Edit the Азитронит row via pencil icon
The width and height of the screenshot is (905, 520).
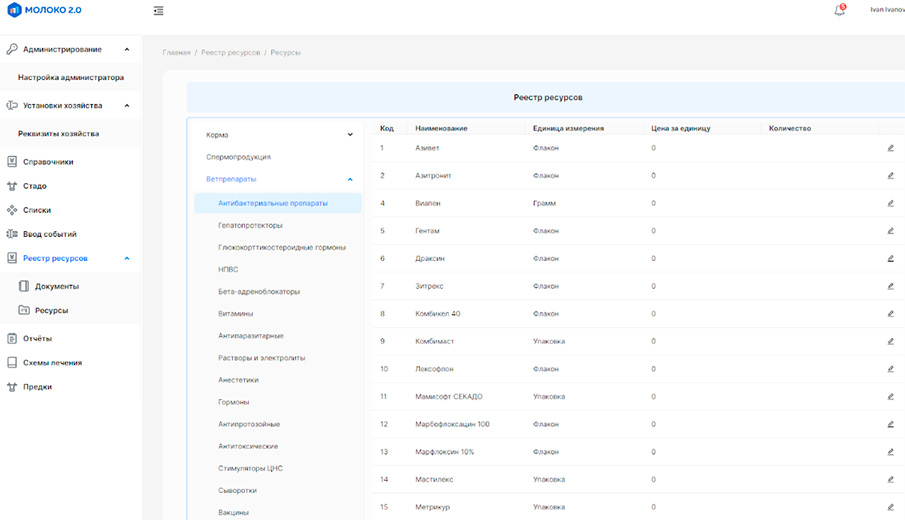click(x=891, y=175)
